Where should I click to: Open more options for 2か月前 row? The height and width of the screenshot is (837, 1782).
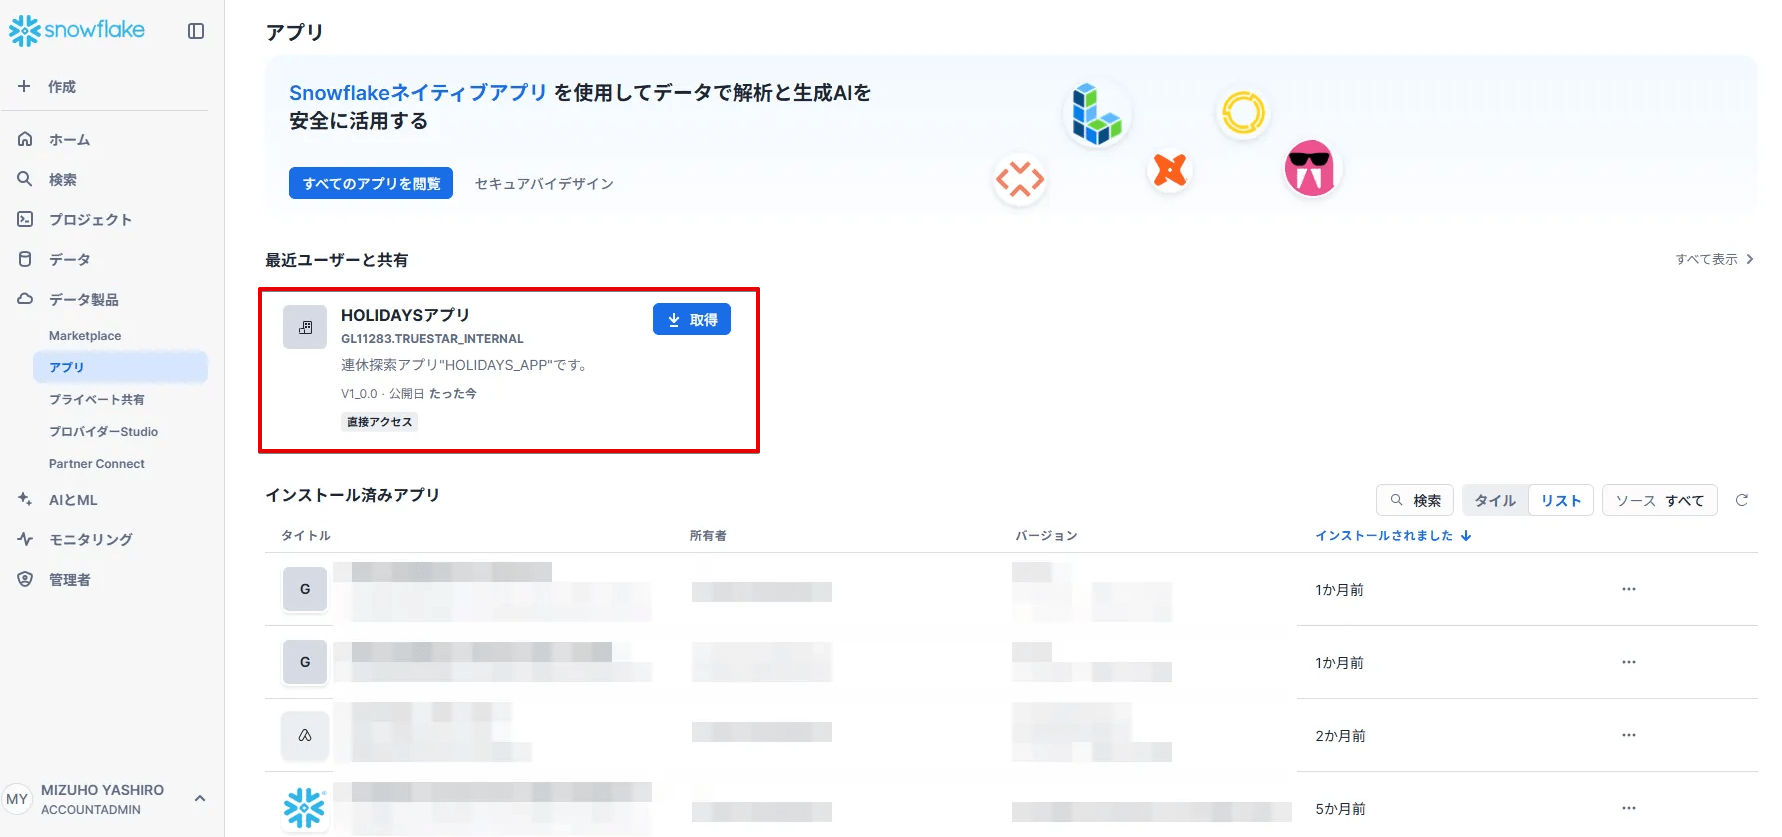point(1629,735)
